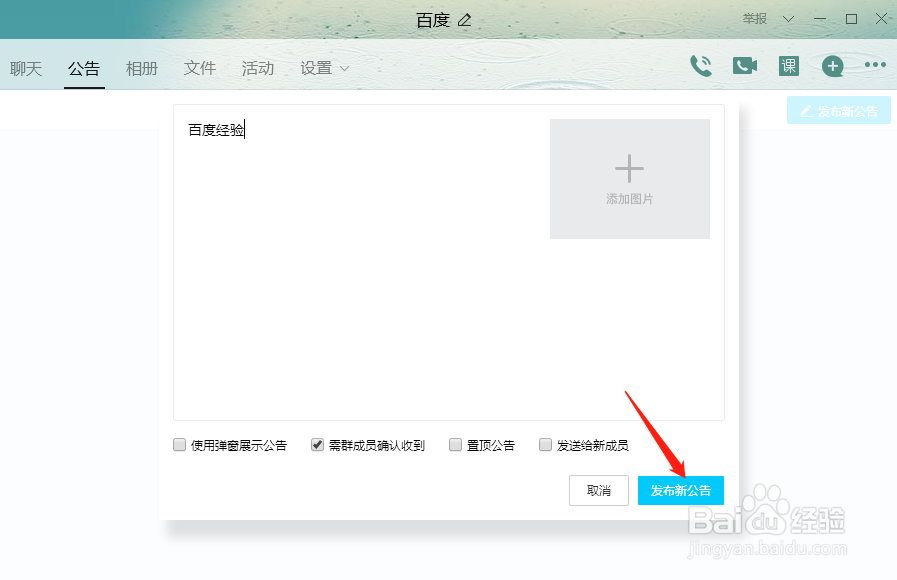Start a video call
The image size is (897, 580).
(x=744, y=65)
